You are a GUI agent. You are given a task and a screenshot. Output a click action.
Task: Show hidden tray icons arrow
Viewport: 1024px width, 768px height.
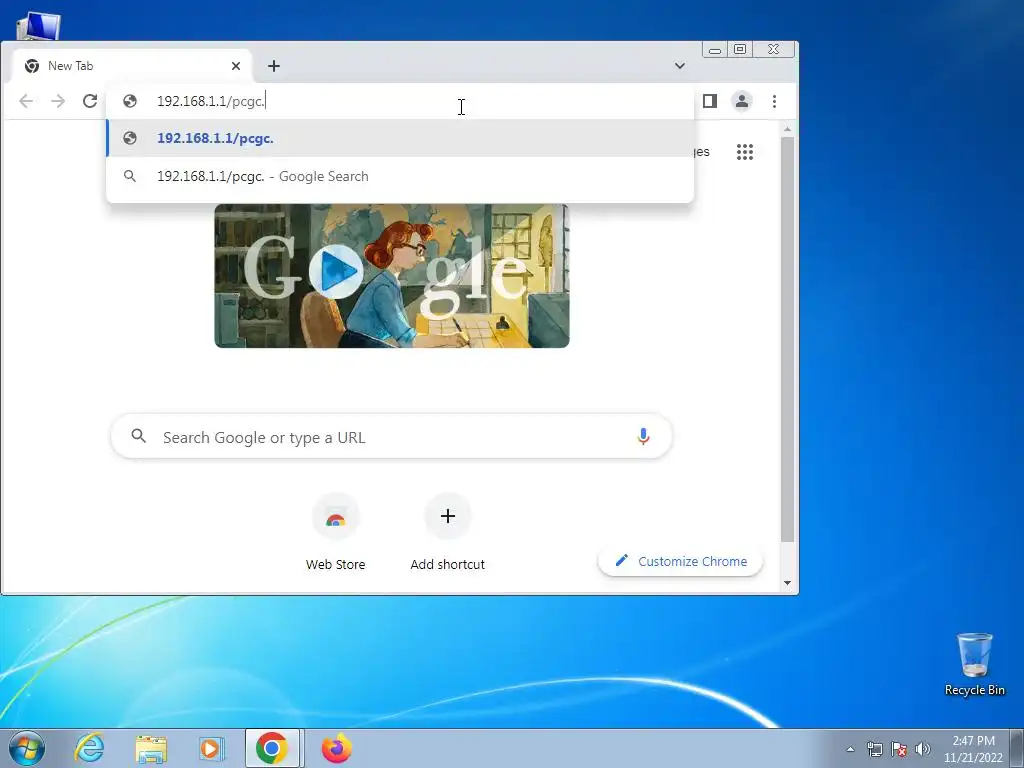[x=850, y=749]
